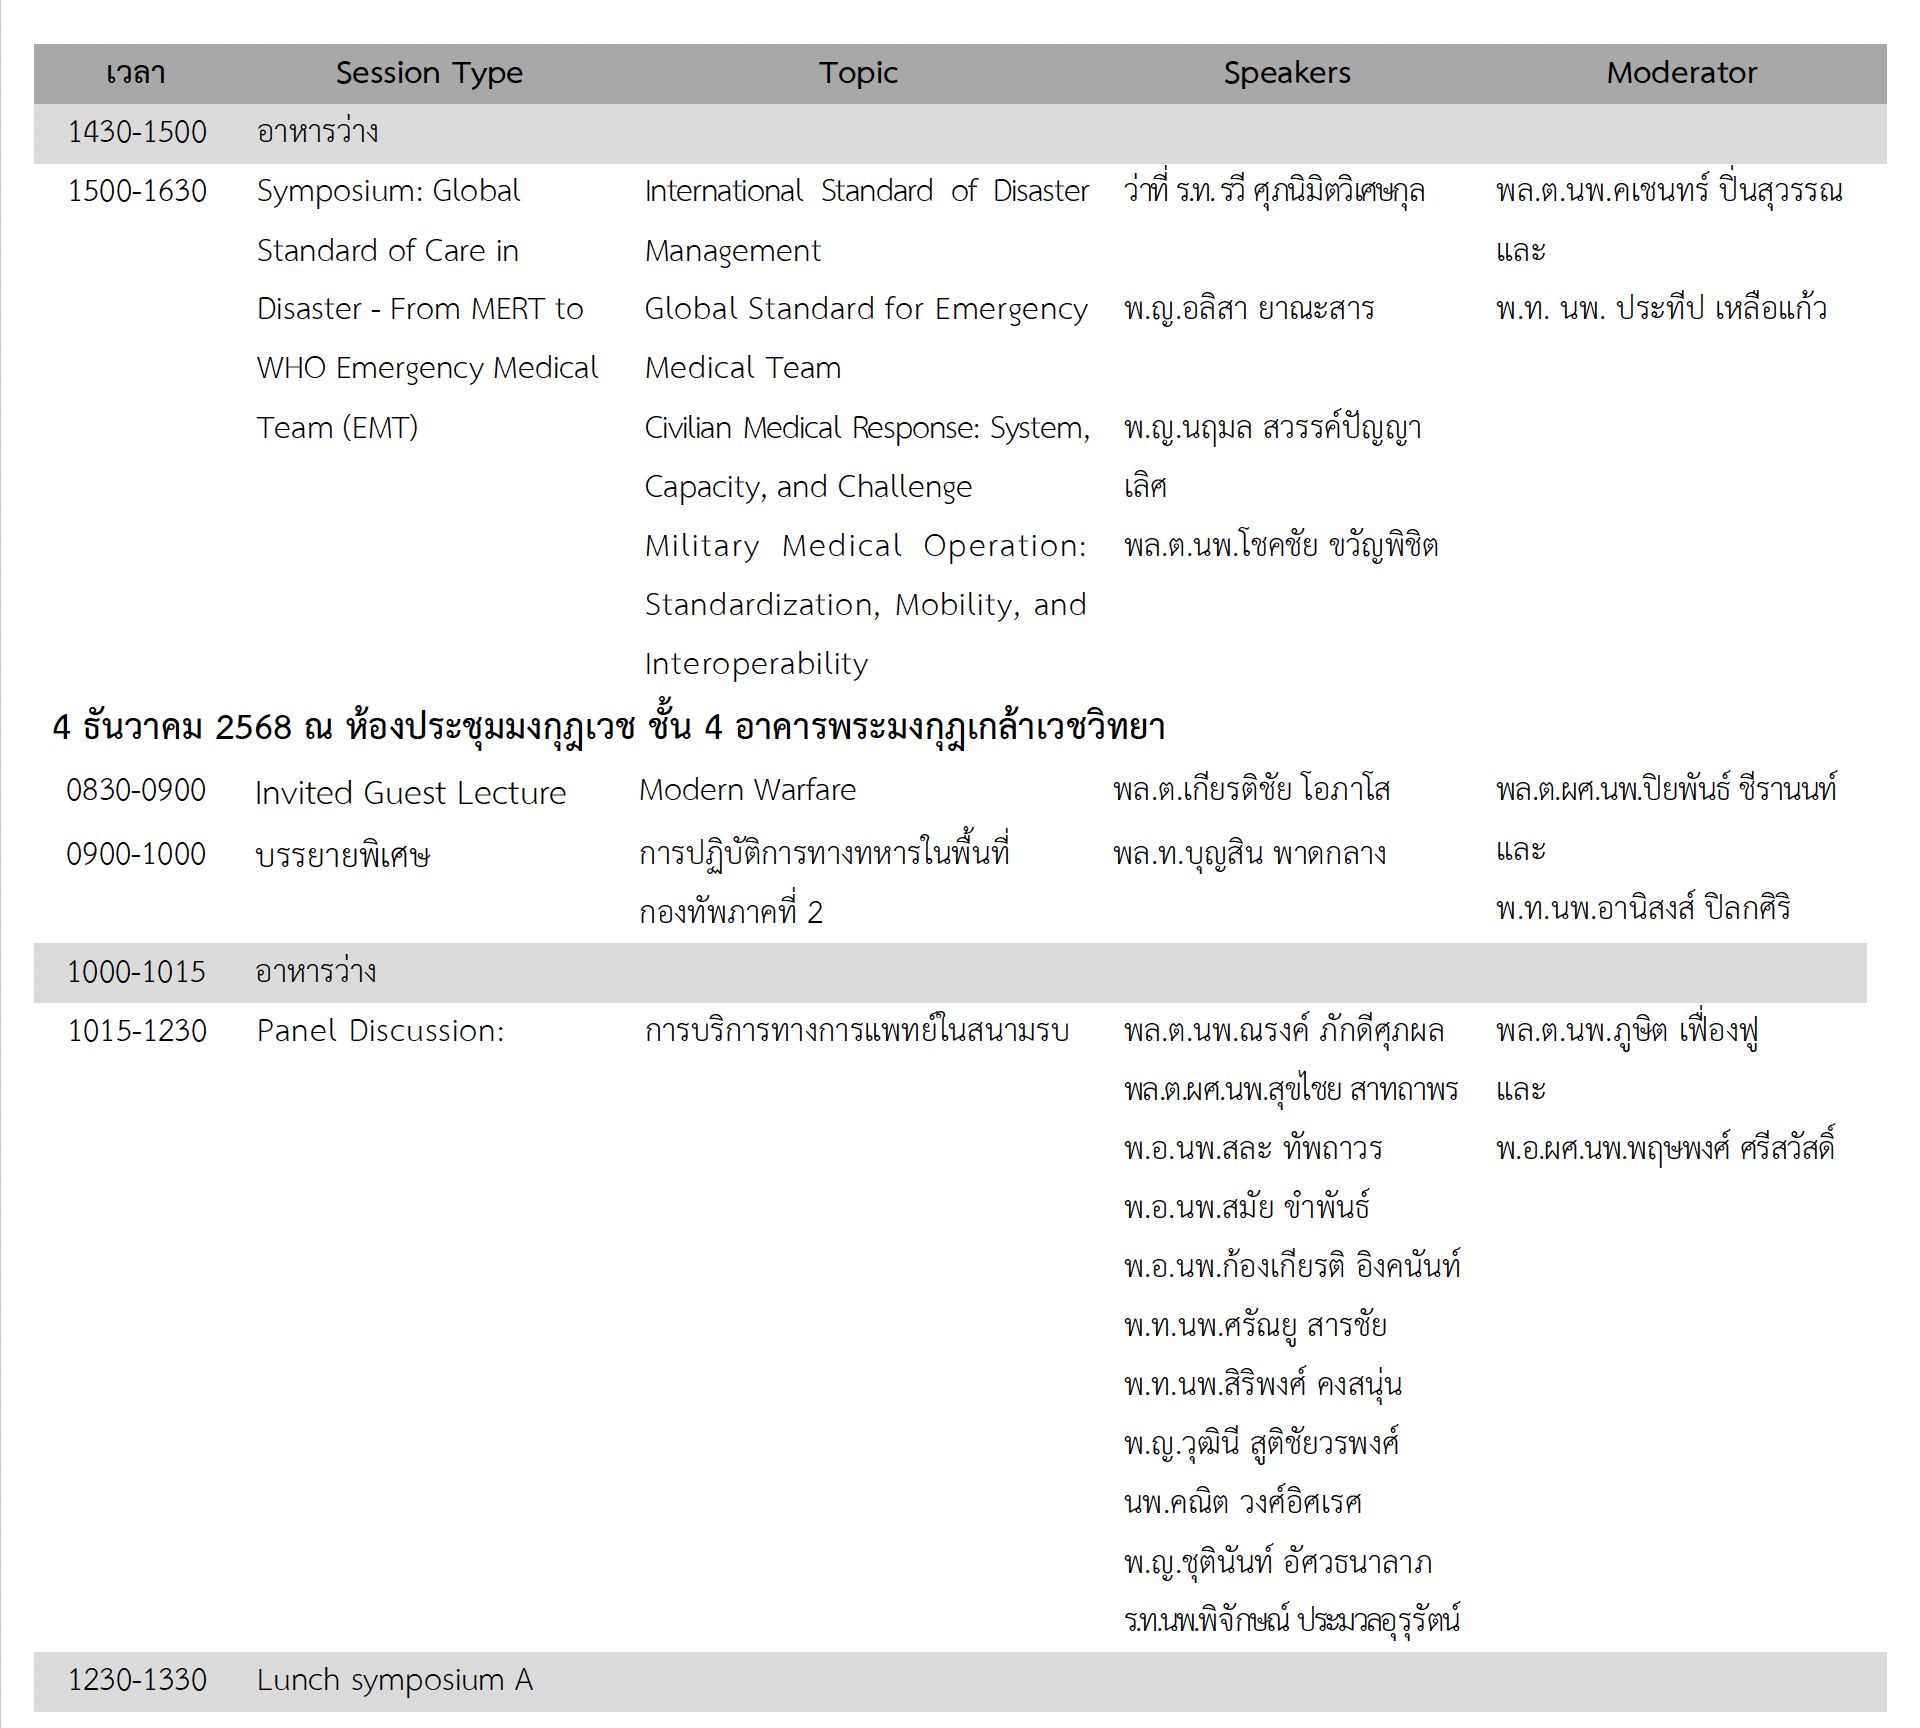Click the time "1230-1330"
This screenshot has height=1728, width=1920.
coord(137,1680)
